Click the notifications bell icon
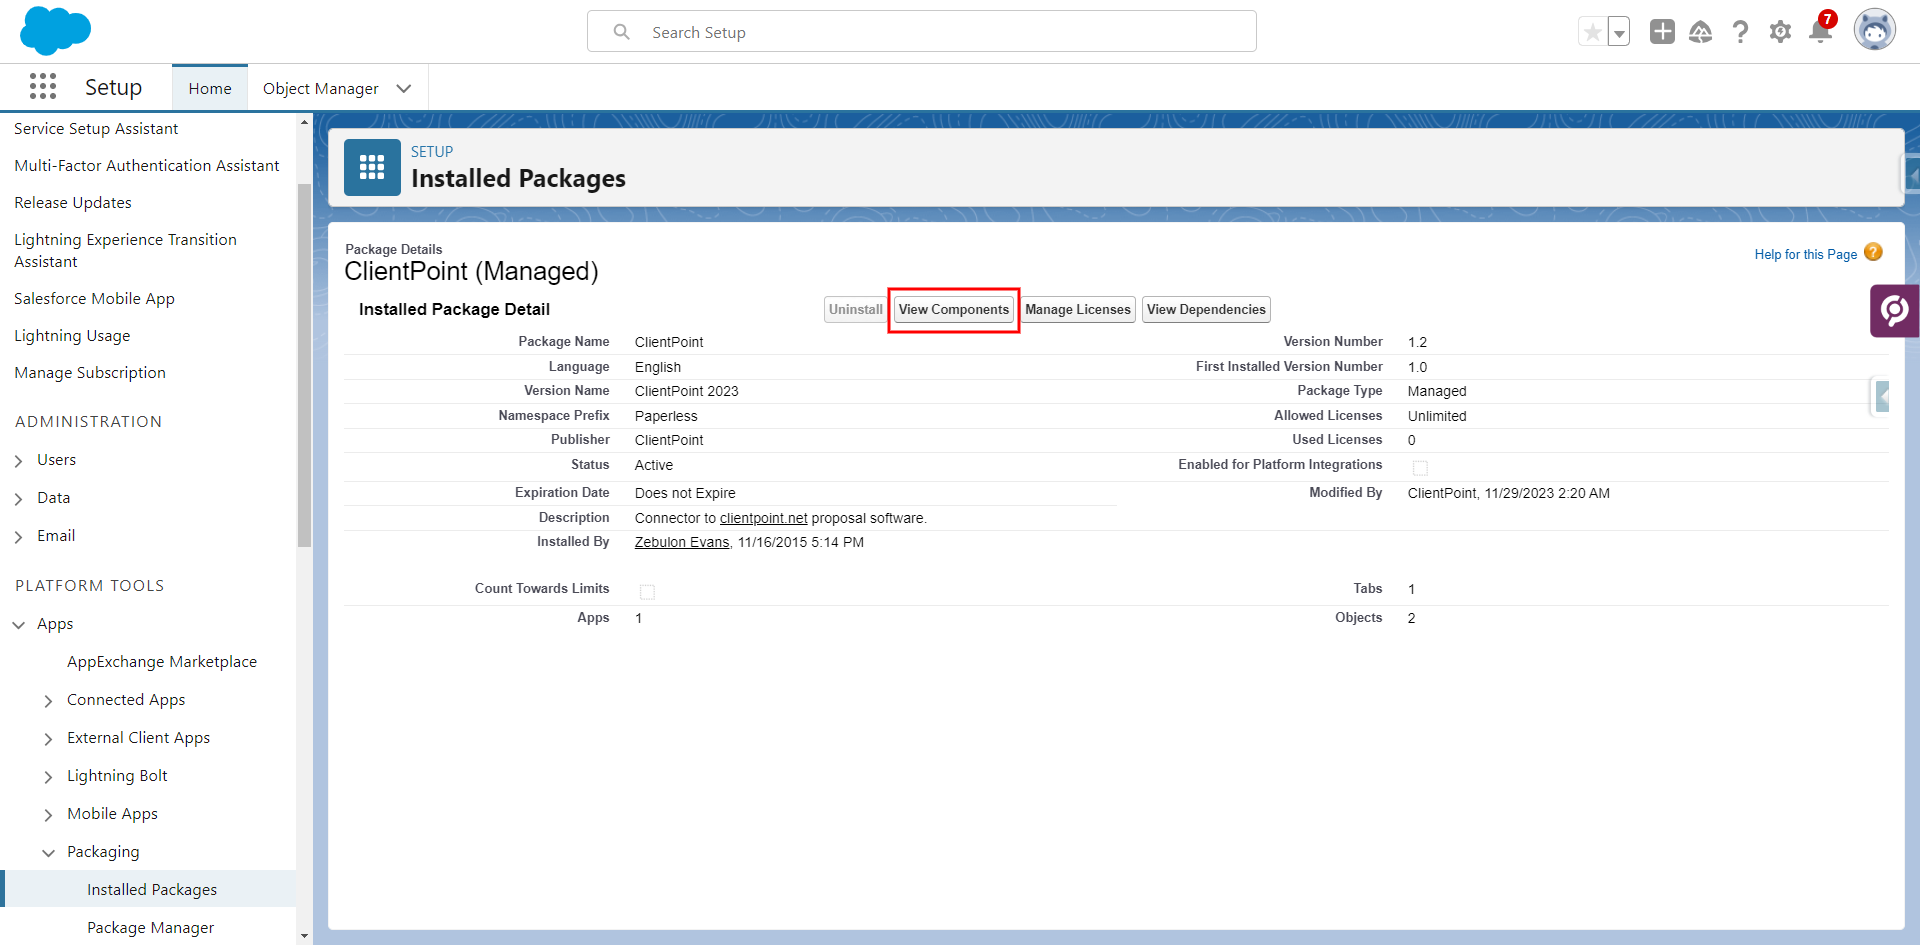Viewport: 1920px width, 945px height. pyautogui.click(x=1820, y=32)
